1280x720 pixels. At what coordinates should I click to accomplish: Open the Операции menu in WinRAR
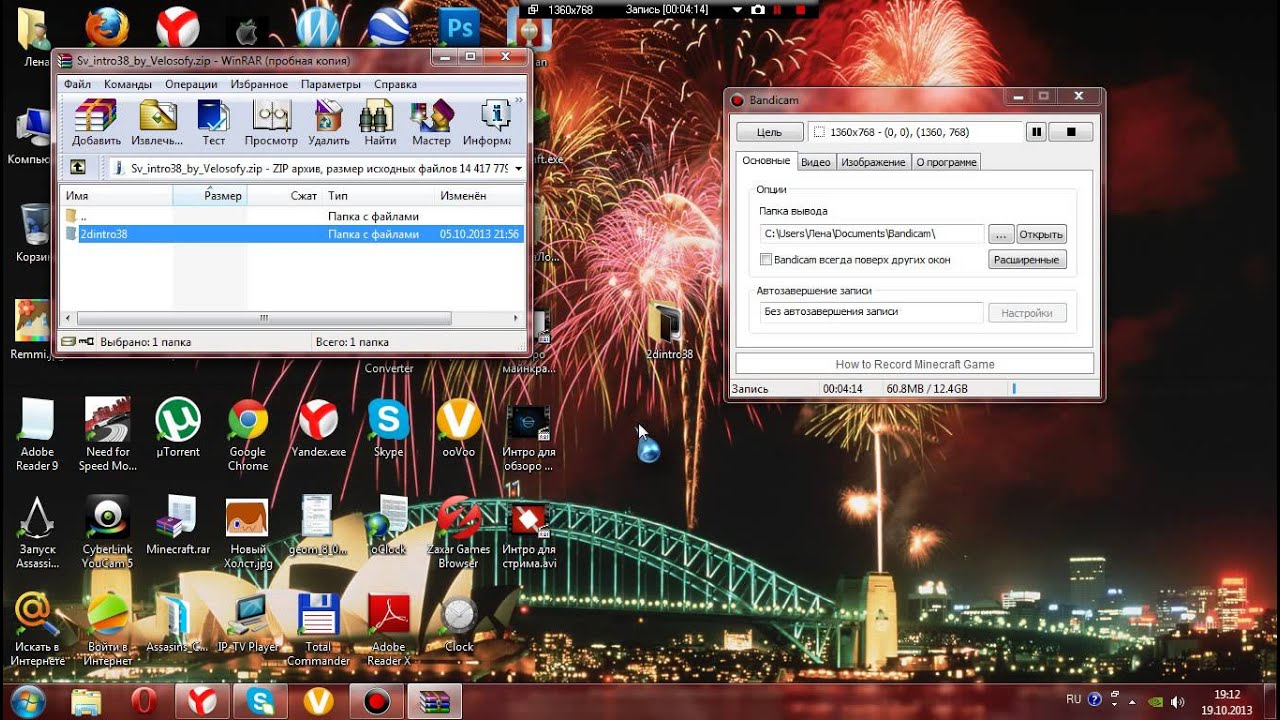point(191,84)
